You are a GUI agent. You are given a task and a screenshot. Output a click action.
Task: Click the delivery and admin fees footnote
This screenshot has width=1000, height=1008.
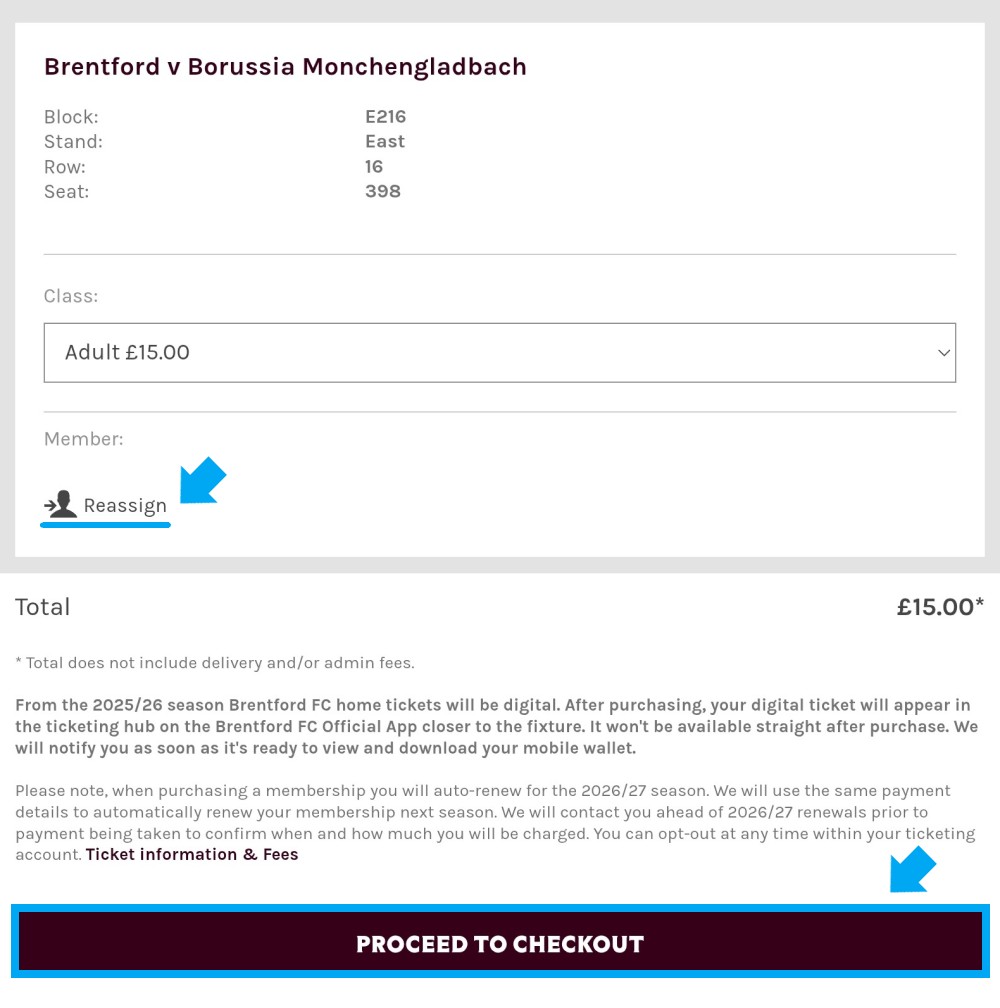coord(215,663)
